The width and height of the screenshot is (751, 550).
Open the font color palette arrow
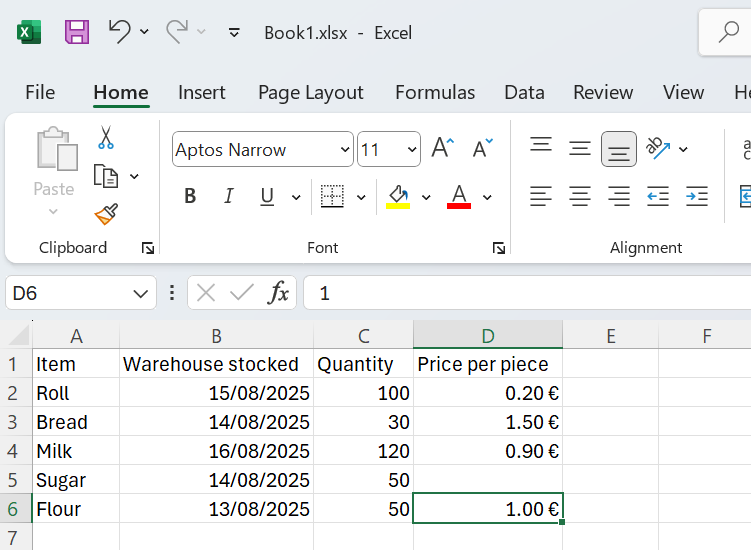click(x=487, y=197)
